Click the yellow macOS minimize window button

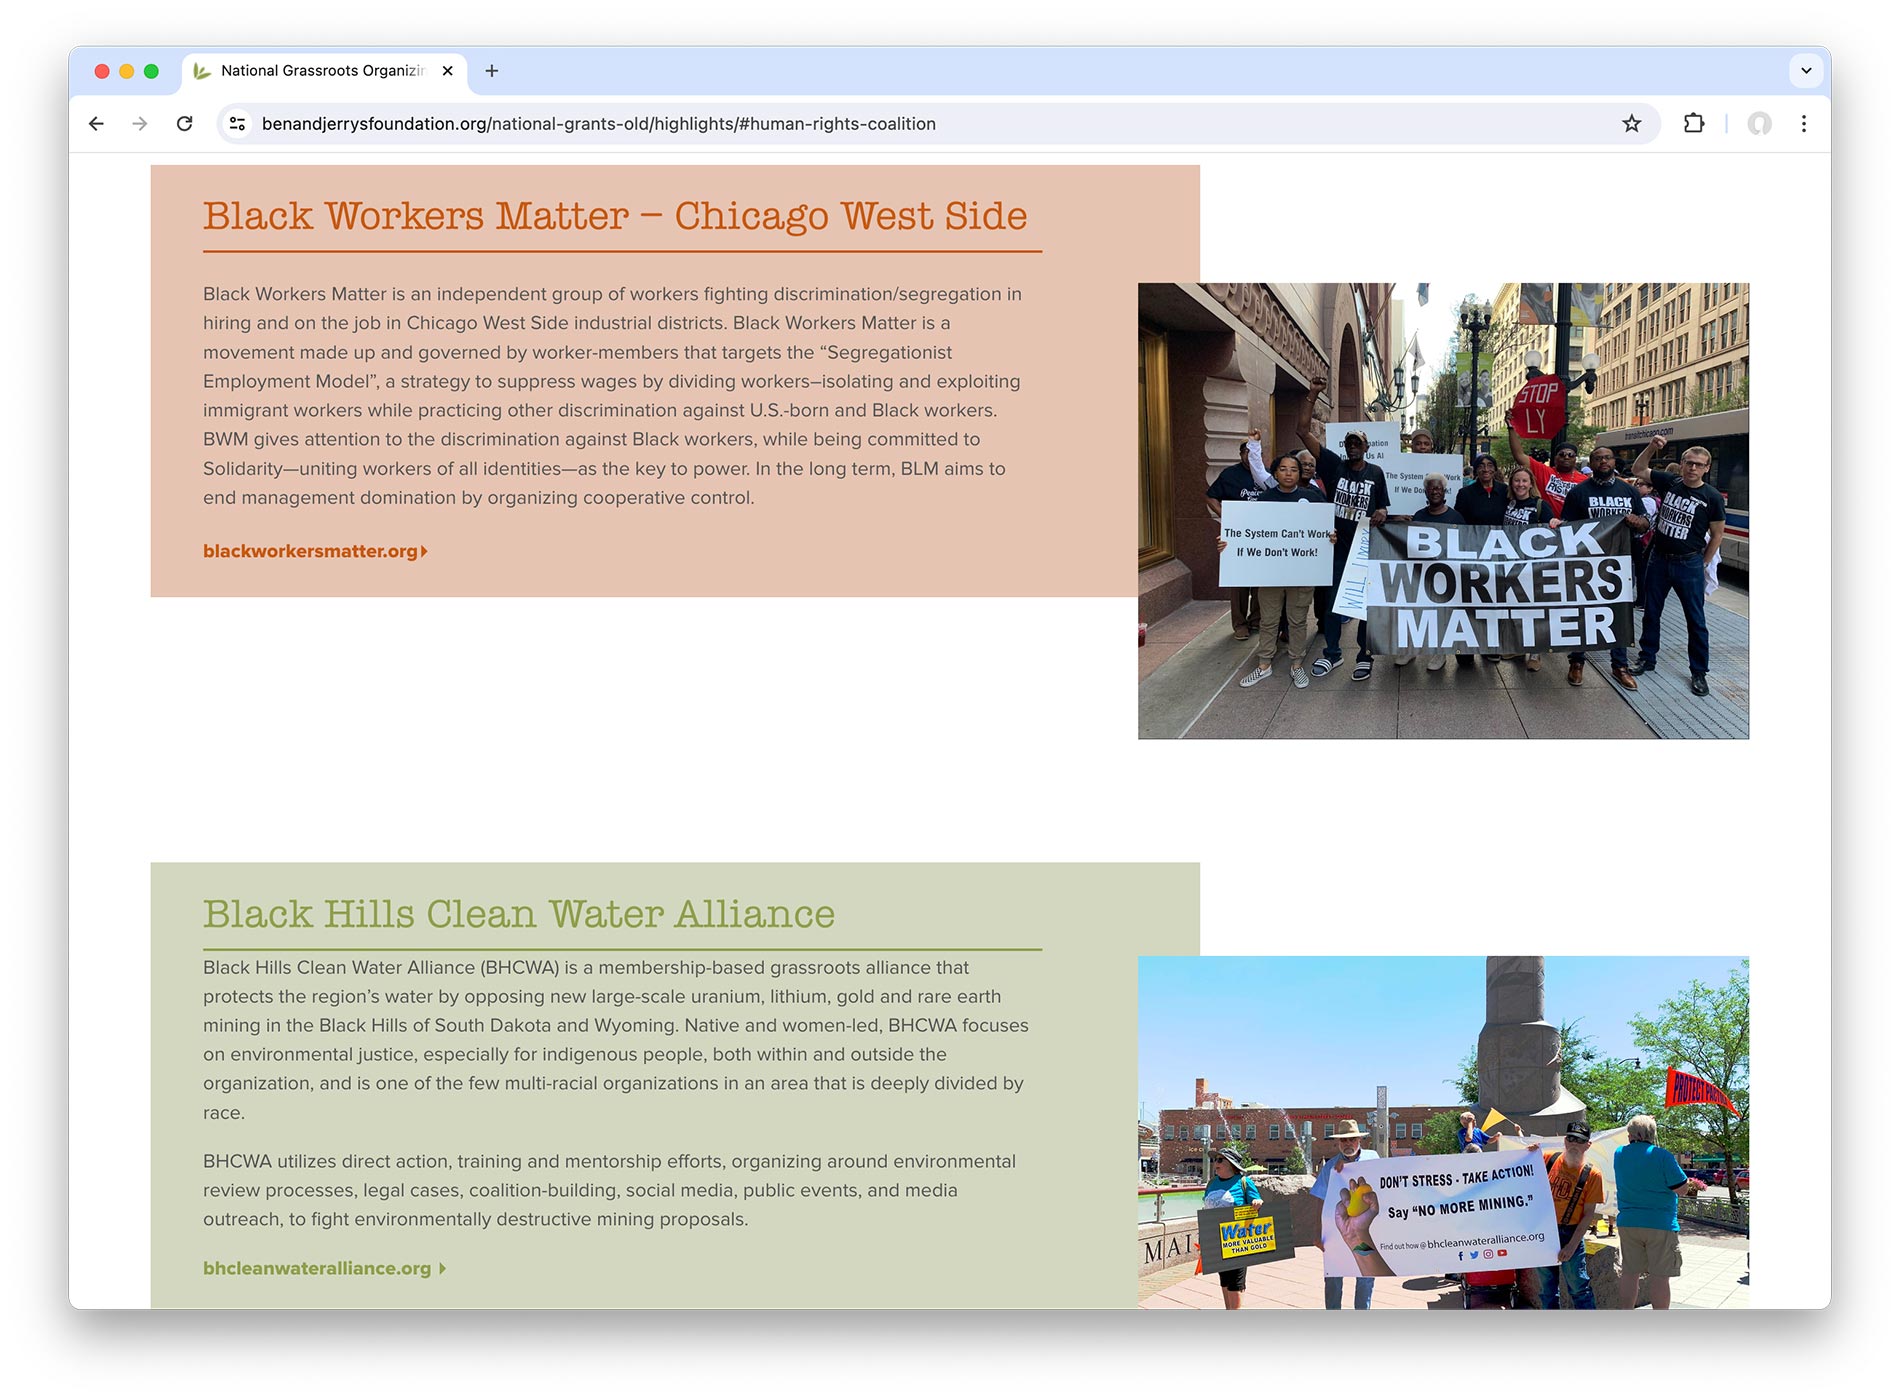tap(126, 71)
